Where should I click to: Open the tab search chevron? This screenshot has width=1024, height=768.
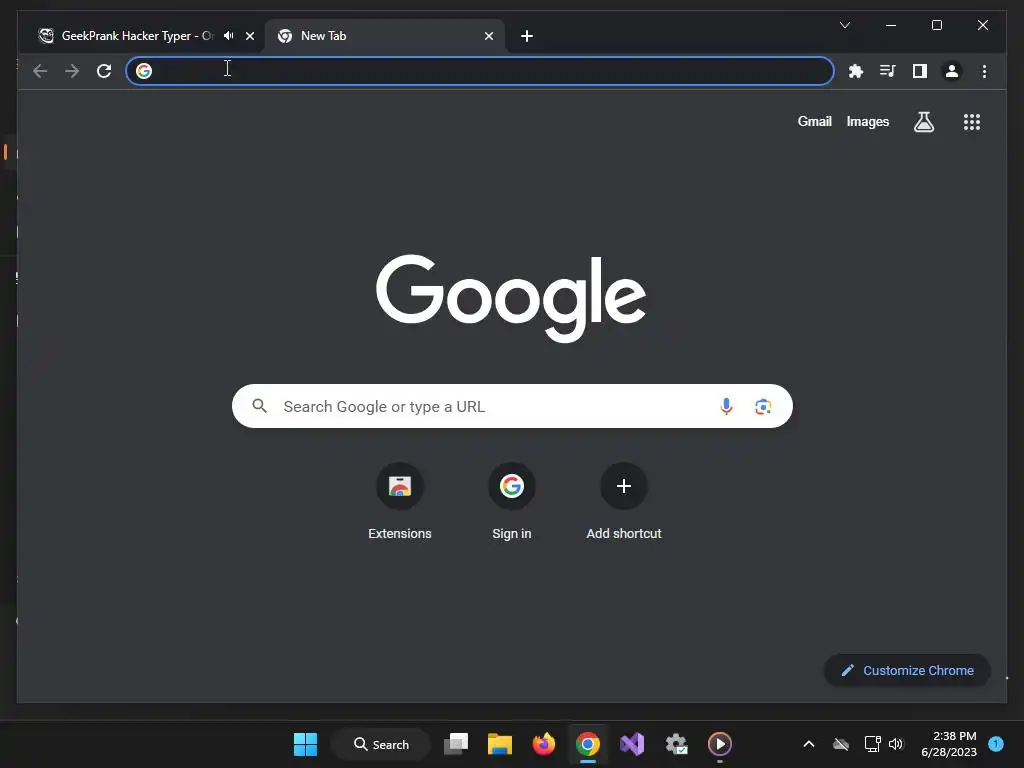[844, 25]
